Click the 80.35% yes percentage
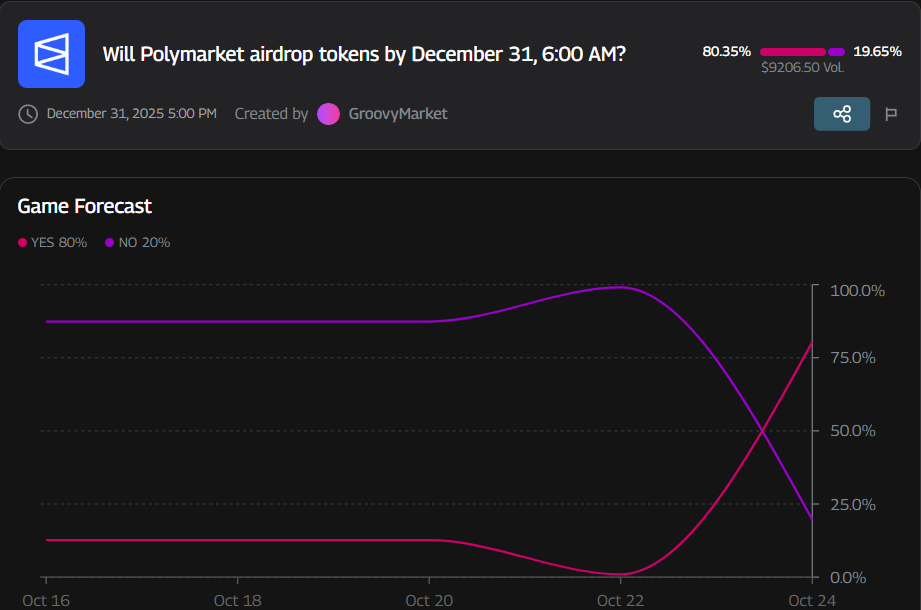The width and height of the screenshot is (921, 610). (x=727, y=52)
